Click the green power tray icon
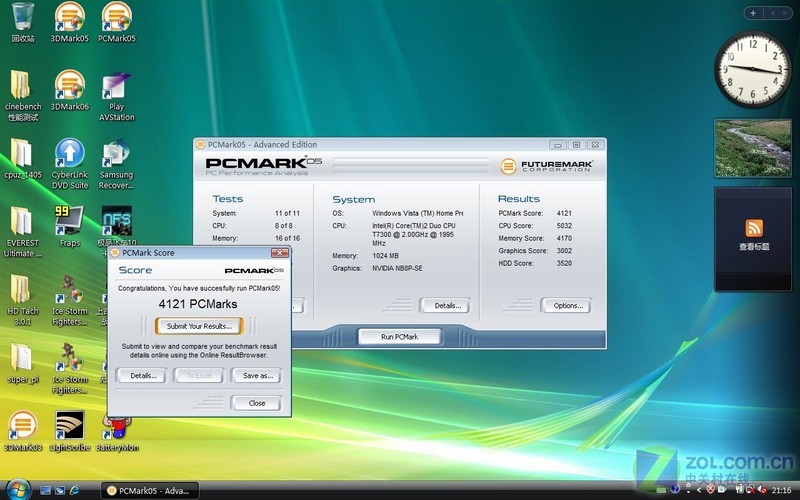Viewport: 800px width, 500px height. [740, 489]
